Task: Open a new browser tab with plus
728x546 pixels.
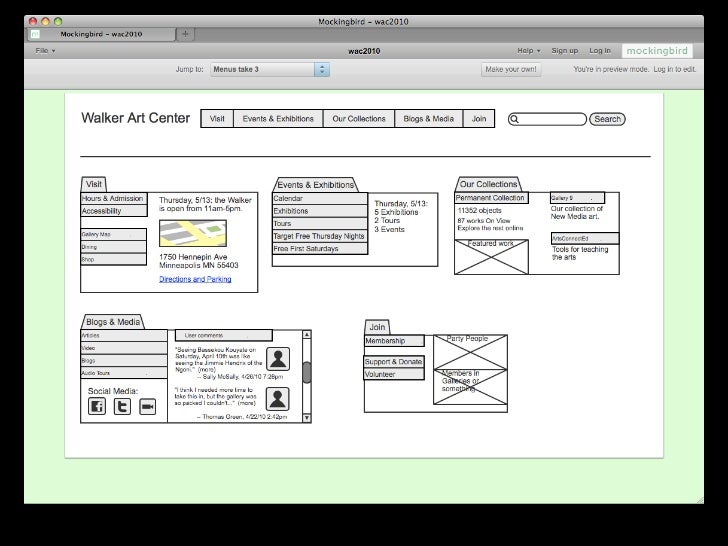Action: [185, 34]
